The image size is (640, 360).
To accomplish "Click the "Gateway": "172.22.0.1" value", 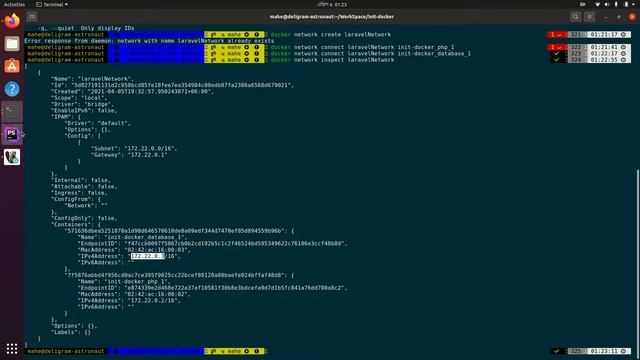I will (147, 155).
